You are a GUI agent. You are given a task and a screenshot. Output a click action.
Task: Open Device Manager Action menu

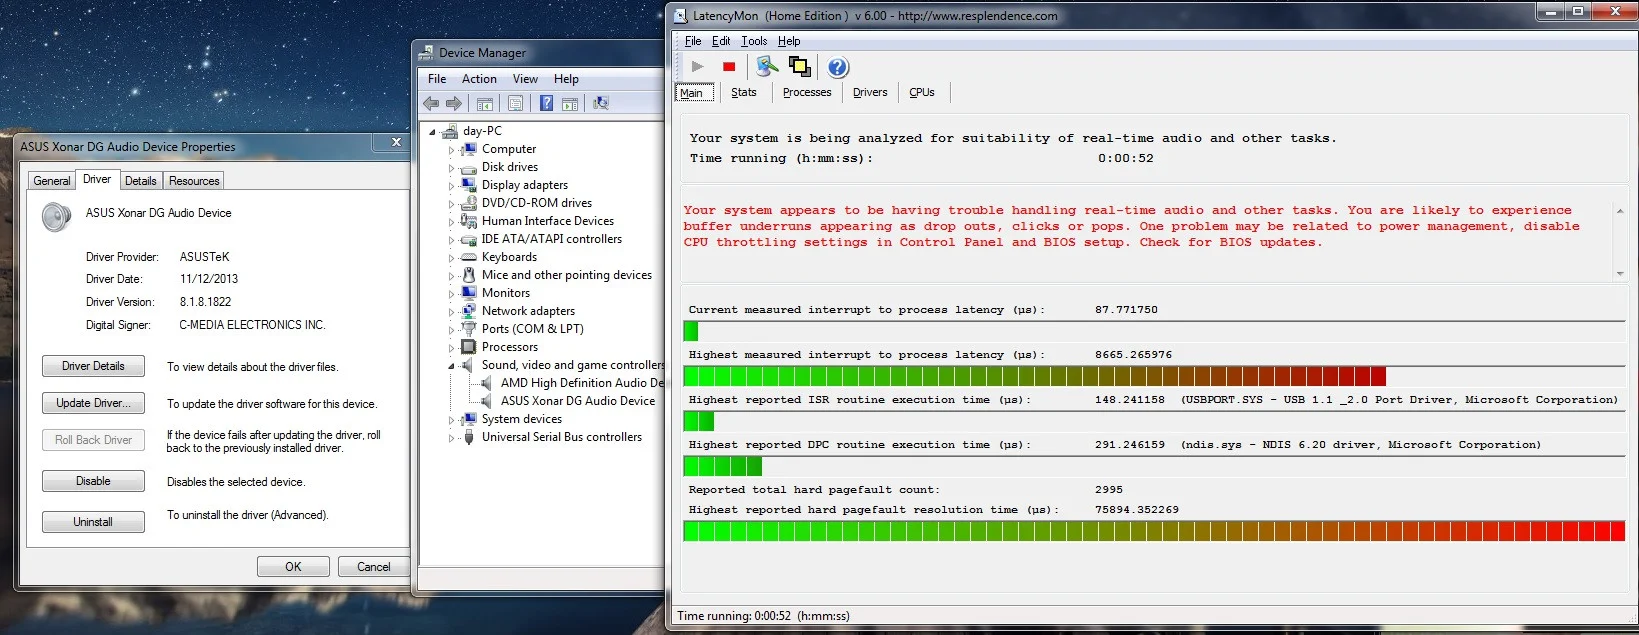click(479, 79)
